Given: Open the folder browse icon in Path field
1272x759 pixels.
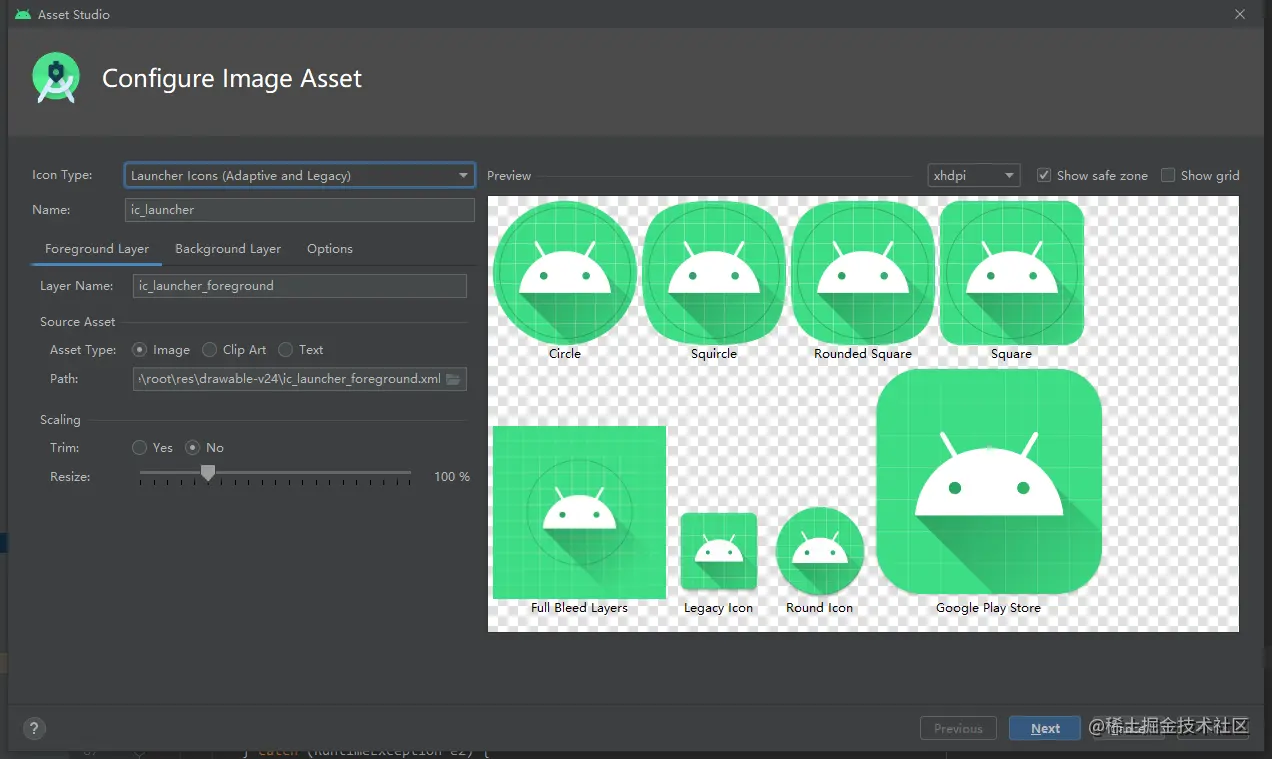Looking at the screenshot, I should pyautogui.click(x=453, y=379).
